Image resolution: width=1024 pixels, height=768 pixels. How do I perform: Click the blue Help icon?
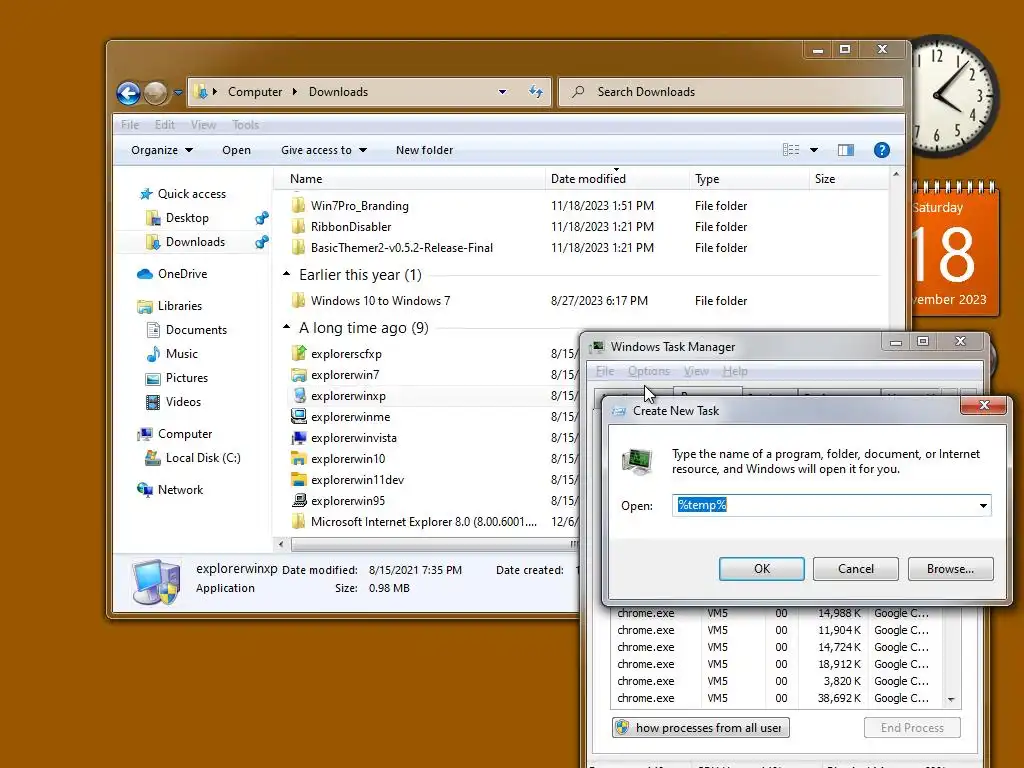882,150
